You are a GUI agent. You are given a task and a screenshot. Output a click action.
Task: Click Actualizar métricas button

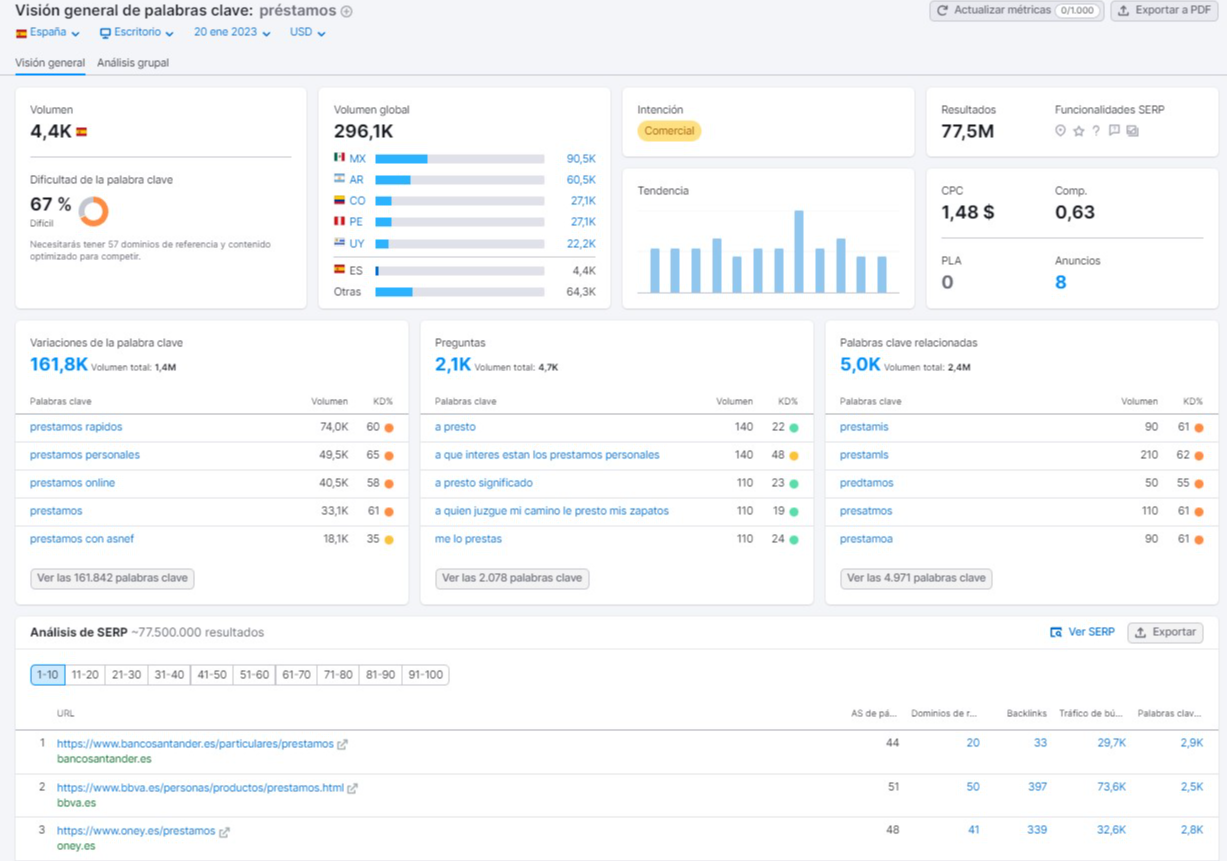tap(1017, 11)
